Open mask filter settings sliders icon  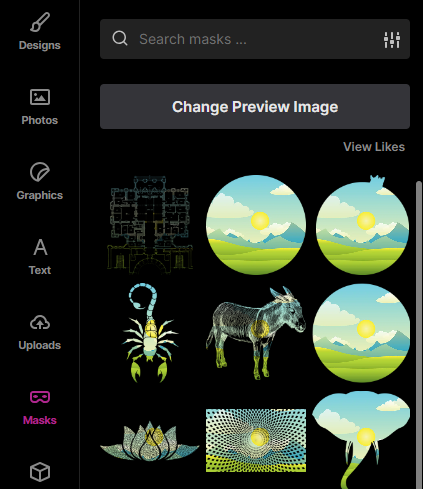pyautogui.click(x=392, y=40)
